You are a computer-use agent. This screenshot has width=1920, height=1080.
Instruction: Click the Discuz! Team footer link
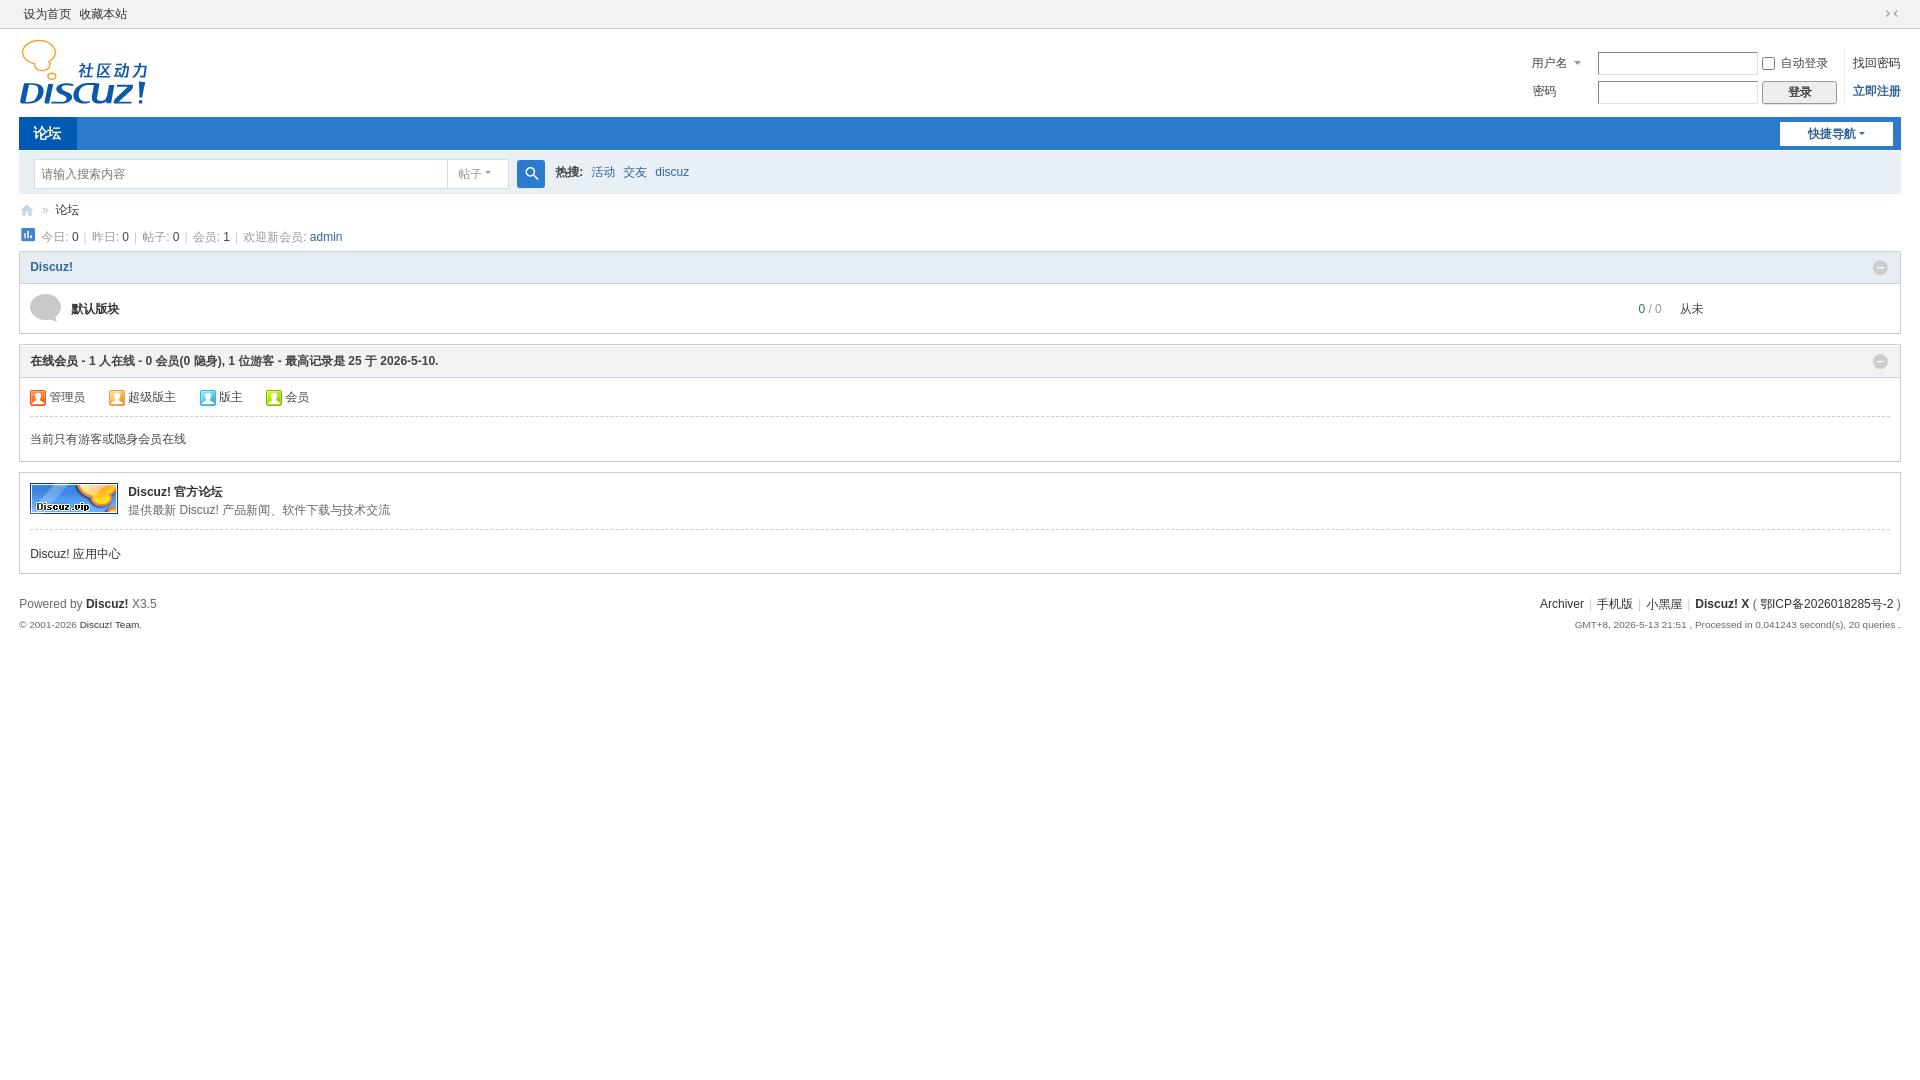pos(110,625)
